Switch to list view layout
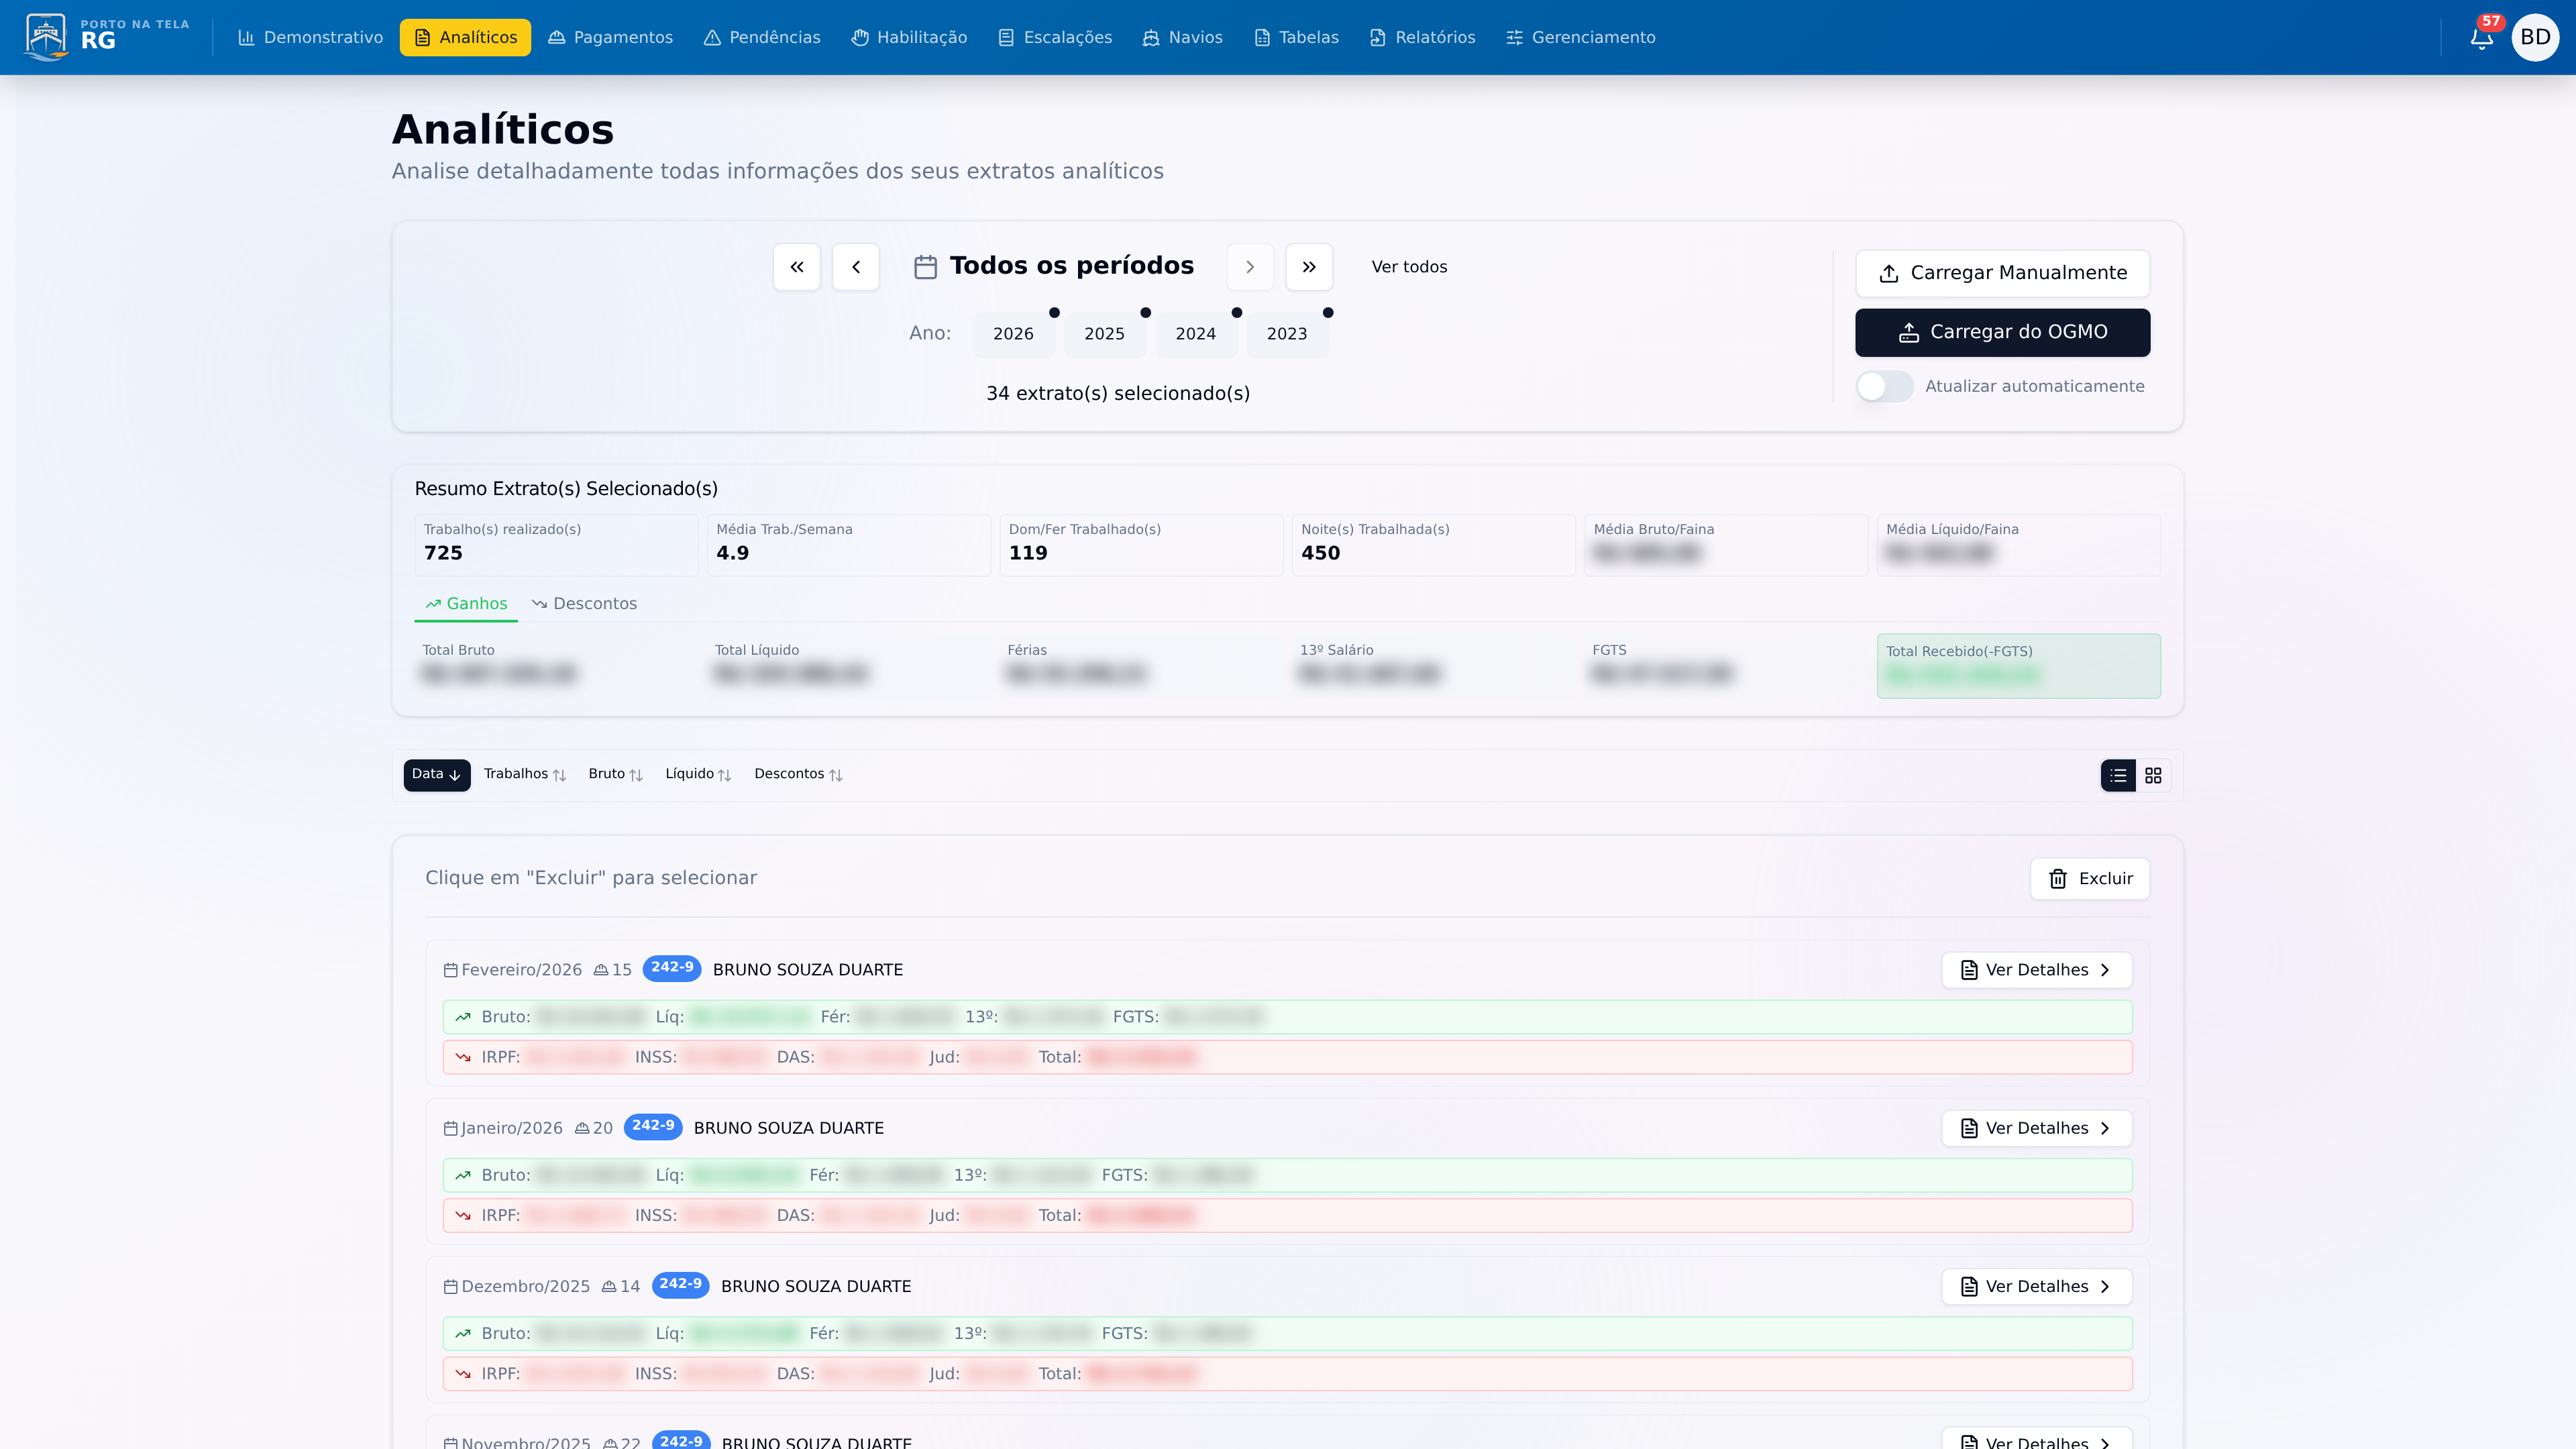This screenshot has height=1449, width=2576. click(2118, 775)
